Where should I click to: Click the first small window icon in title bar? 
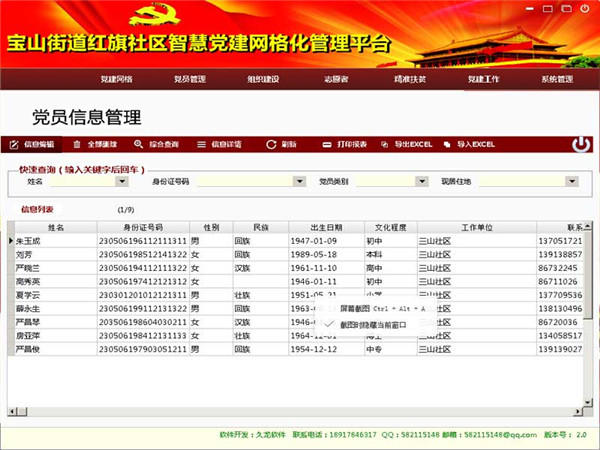click(x=548, y=8)
